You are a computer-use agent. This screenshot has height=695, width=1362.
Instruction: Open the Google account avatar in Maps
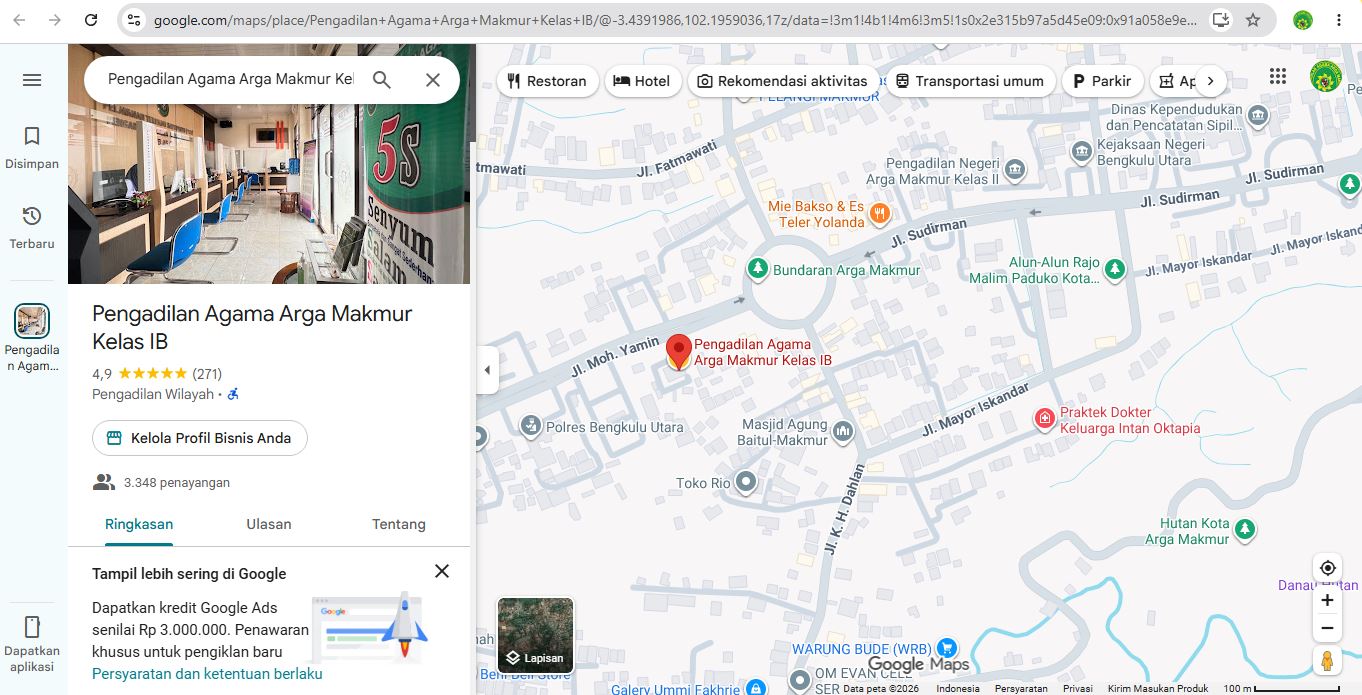[x=1326, y=77]
